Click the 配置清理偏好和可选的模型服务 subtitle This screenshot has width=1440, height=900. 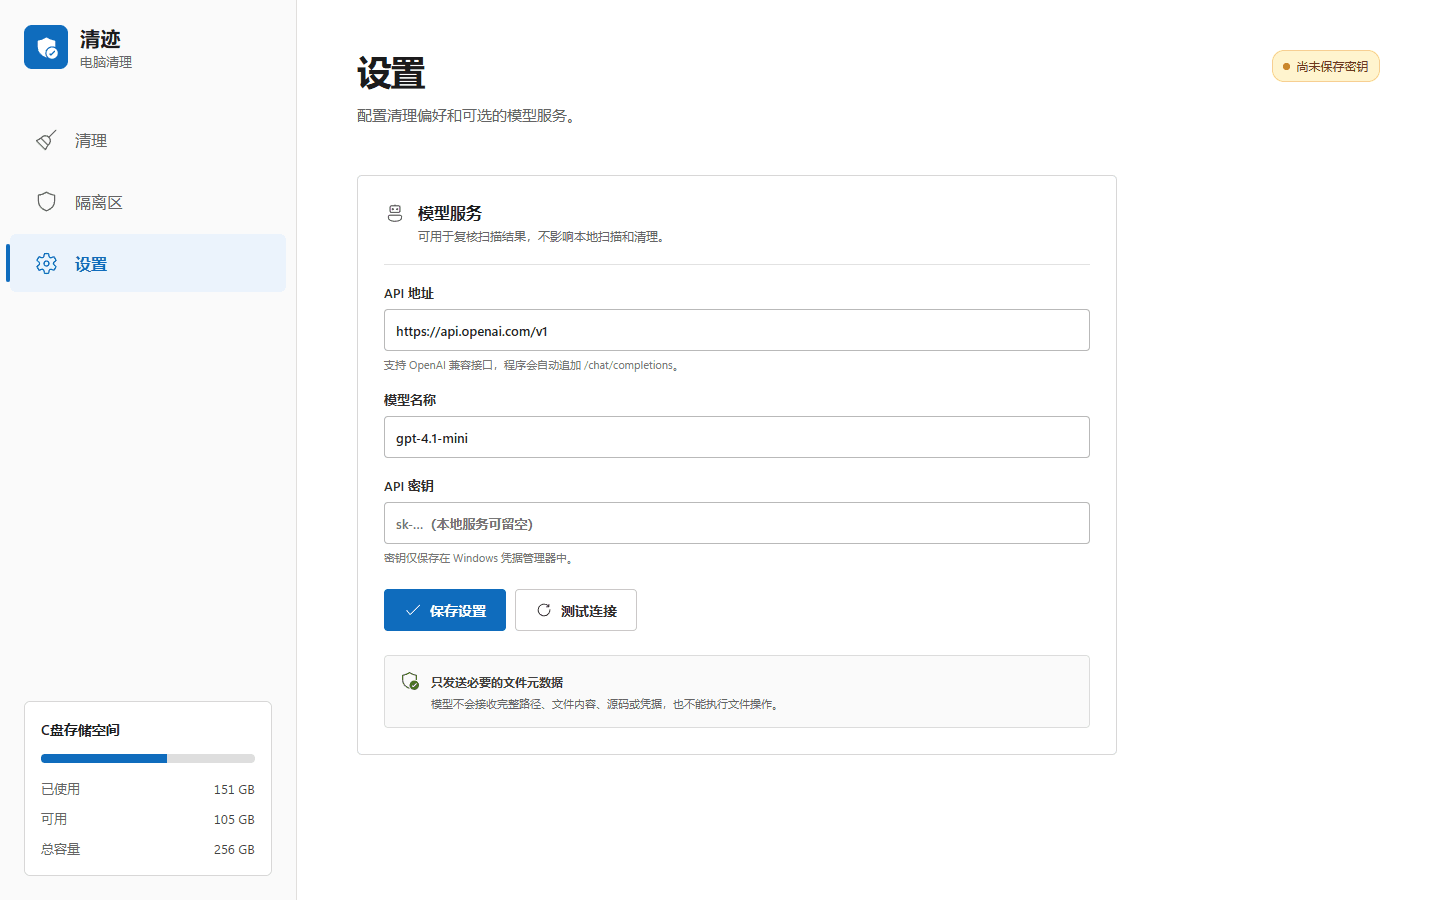(469, 115)
